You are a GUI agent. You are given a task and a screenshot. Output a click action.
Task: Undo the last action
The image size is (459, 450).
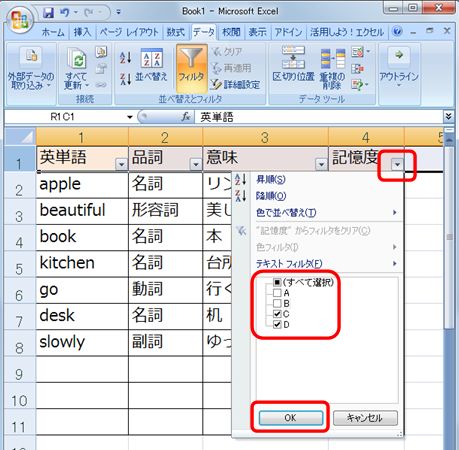64,13
